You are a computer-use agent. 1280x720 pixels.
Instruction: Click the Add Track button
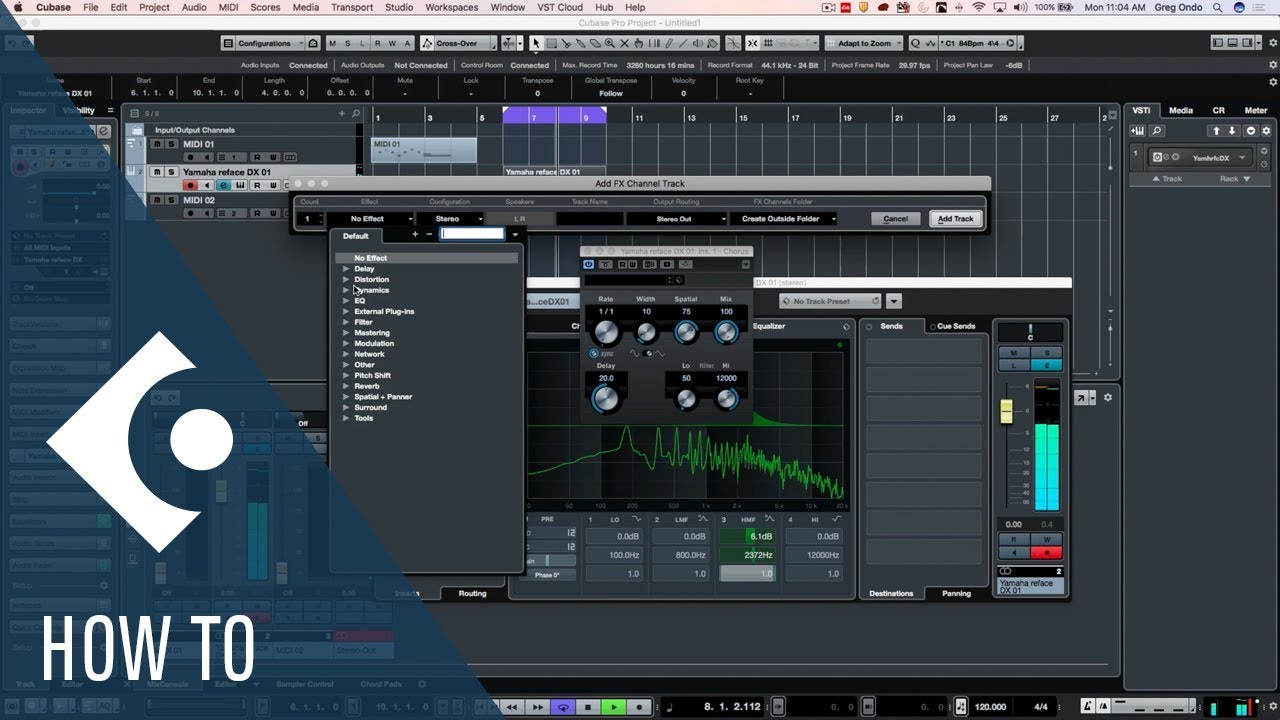click(955, 219)
